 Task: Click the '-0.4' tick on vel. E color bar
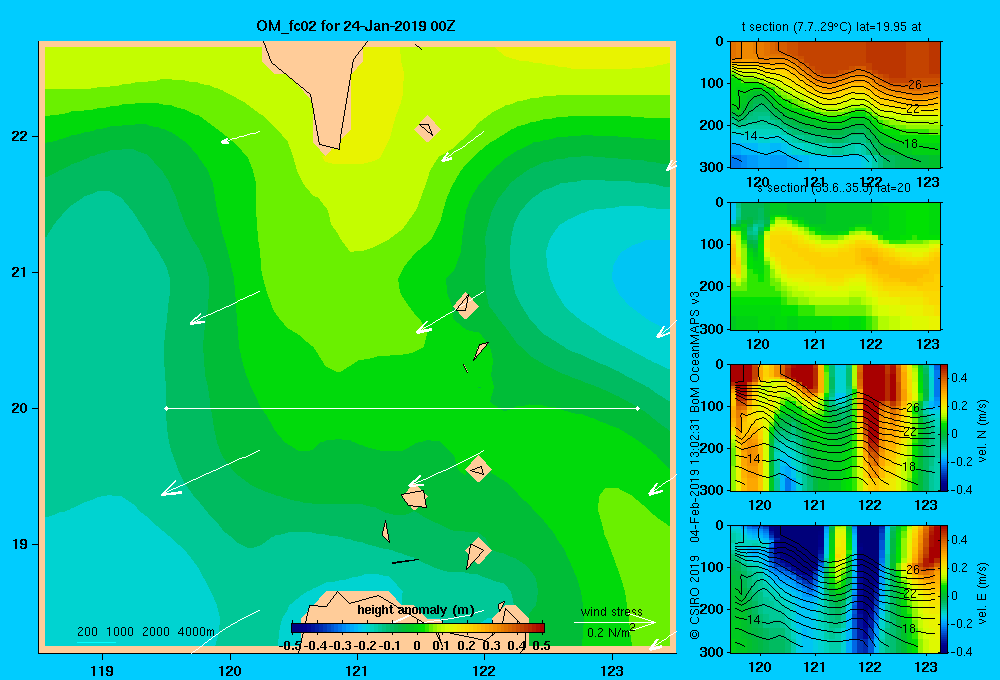tap(961, 651)
